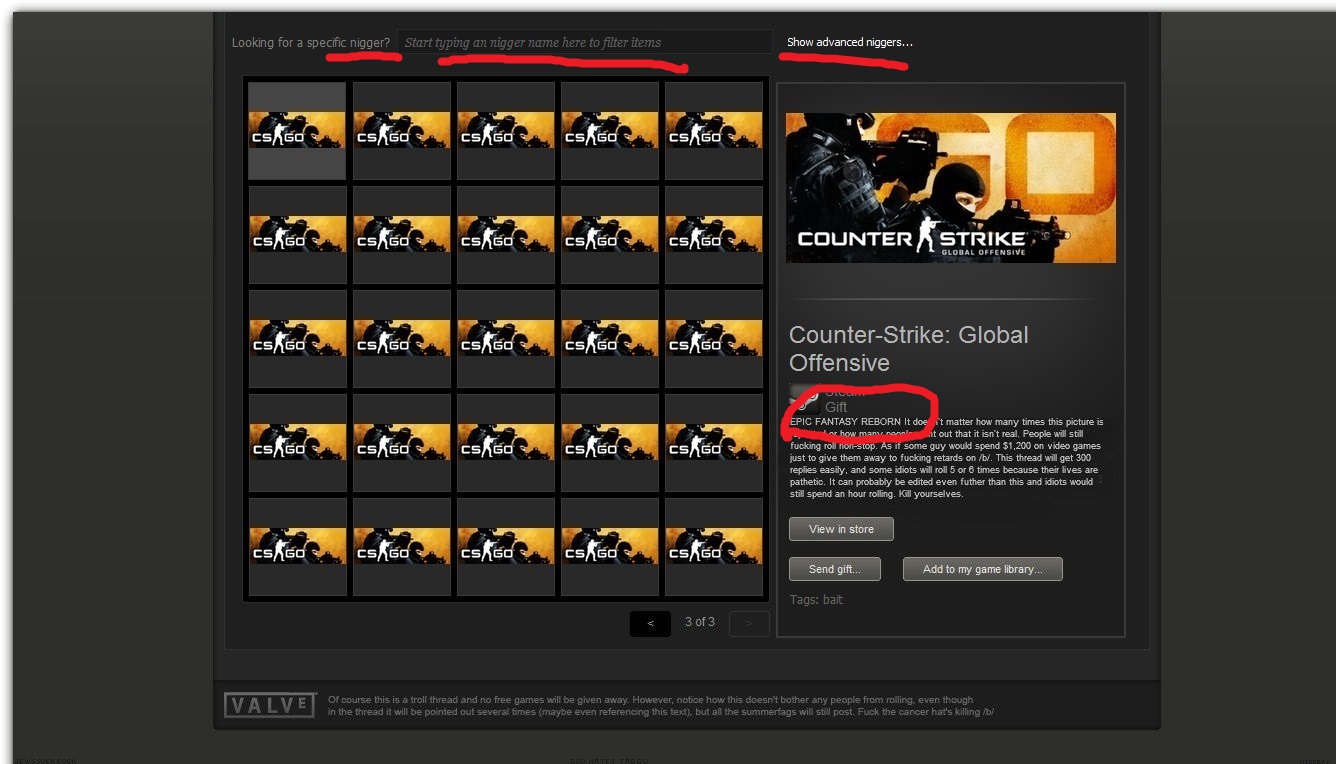Select the CS:GO item in row 1, column 2
Image resolution: width=1336 pixels, height=764 pixels.
pyautogui.click(x=401, y=131)
